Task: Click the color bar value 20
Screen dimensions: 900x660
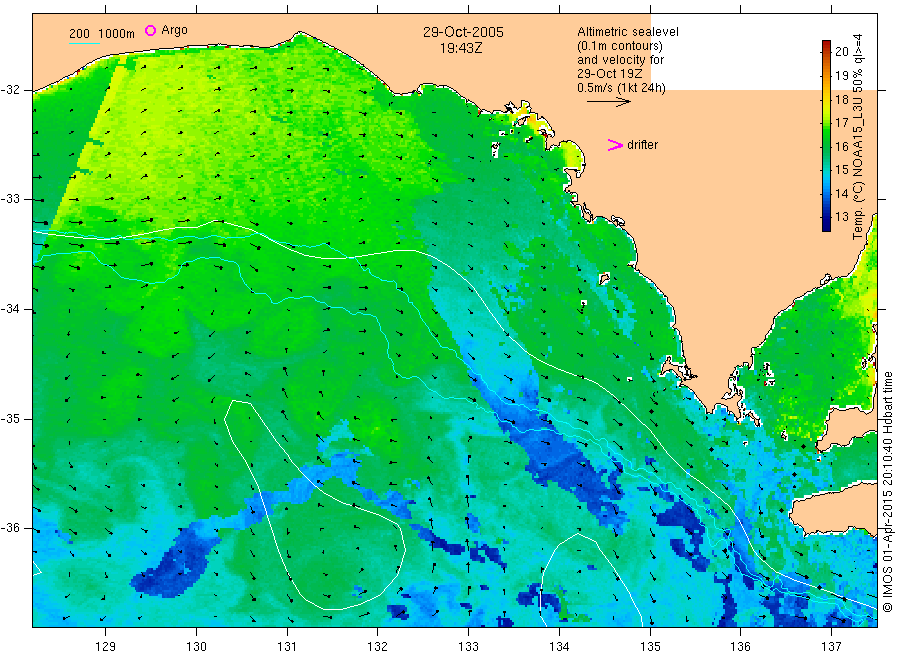Action: pyautogui.click(x=841, y=52)
